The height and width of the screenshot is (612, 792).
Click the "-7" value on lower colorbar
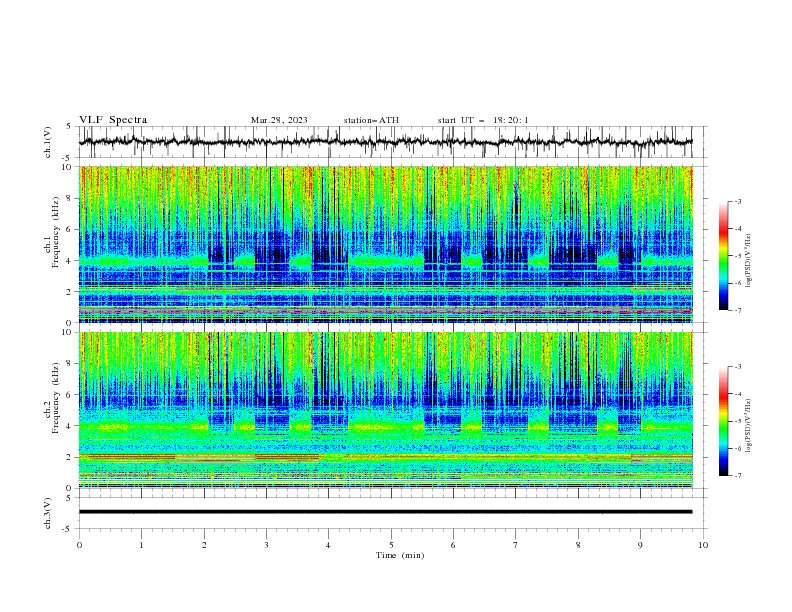pyautogui.click(x=738, y=475)
